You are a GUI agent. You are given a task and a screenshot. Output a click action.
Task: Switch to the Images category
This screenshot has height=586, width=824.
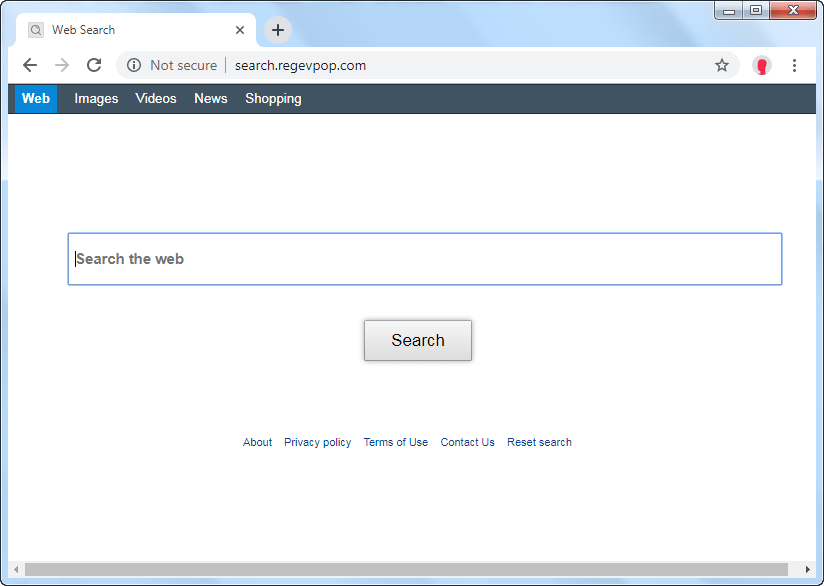(96, 99)
